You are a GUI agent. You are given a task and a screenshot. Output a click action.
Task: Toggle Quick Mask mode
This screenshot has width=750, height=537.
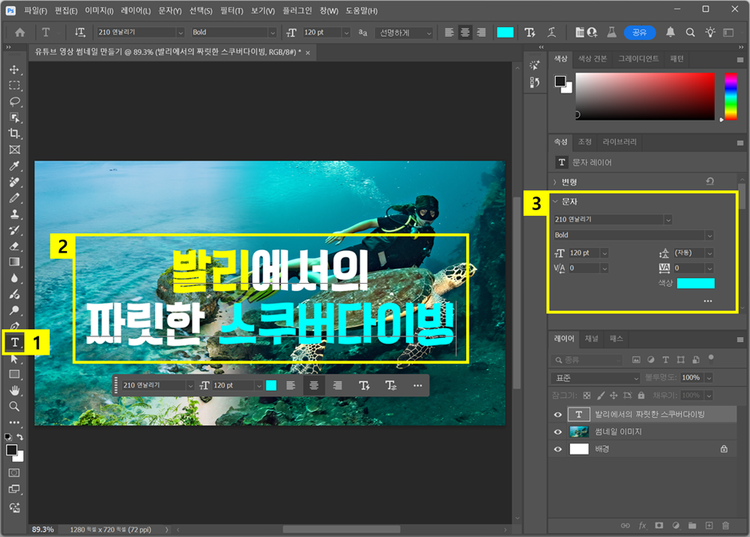[x=14, y=472]
